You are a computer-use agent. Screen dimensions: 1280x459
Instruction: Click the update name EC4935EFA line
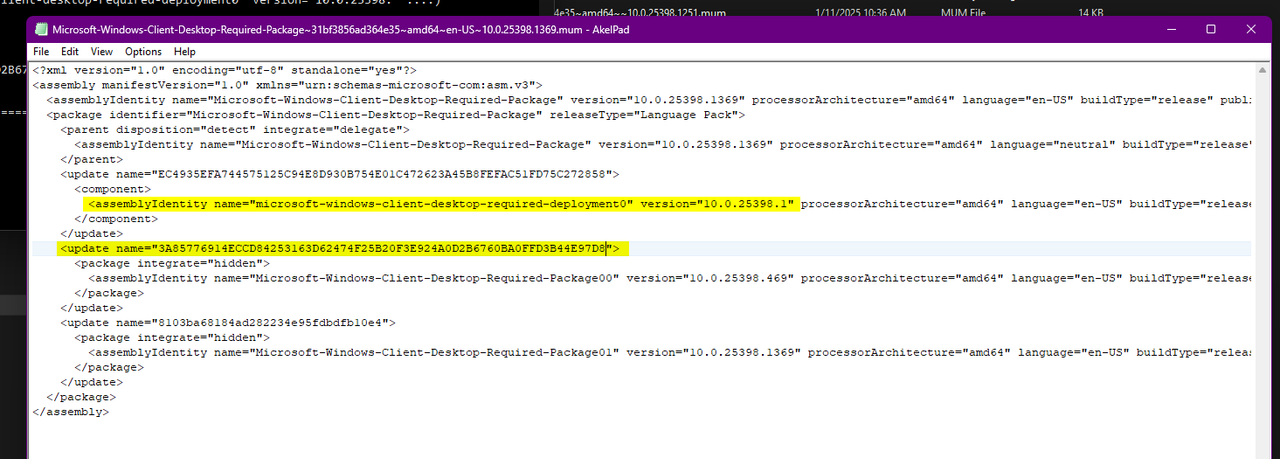pyautogui.click(x=340, y=174)
